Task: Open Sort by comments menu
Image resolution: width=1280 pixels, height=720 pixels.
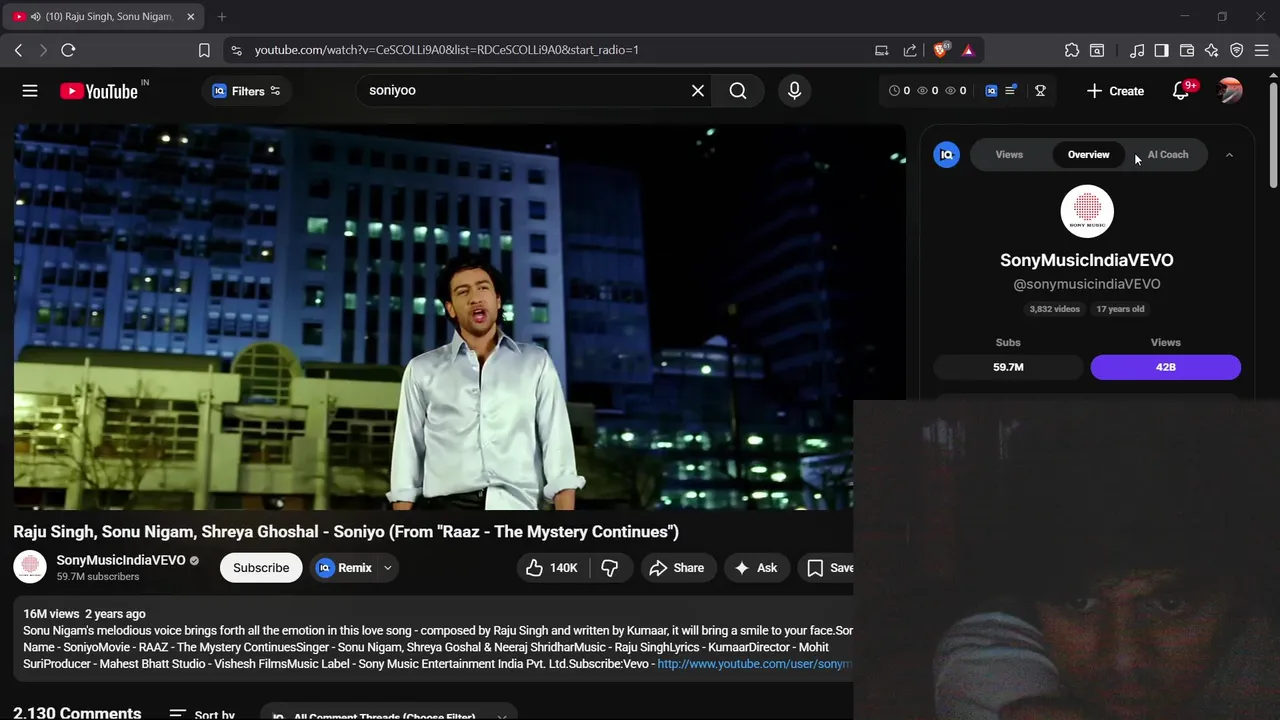Action: point(203,714)
